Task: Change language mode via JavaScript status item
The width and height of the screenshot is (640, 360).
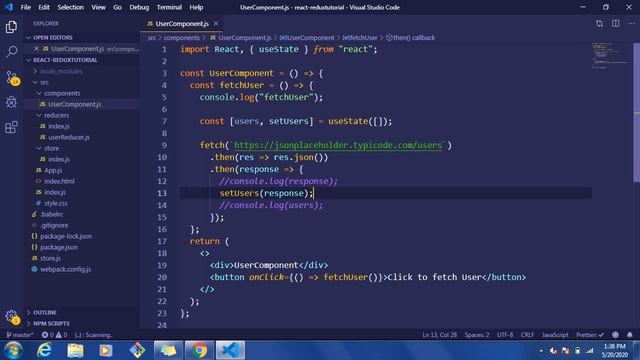Action: tap(555, 335)
